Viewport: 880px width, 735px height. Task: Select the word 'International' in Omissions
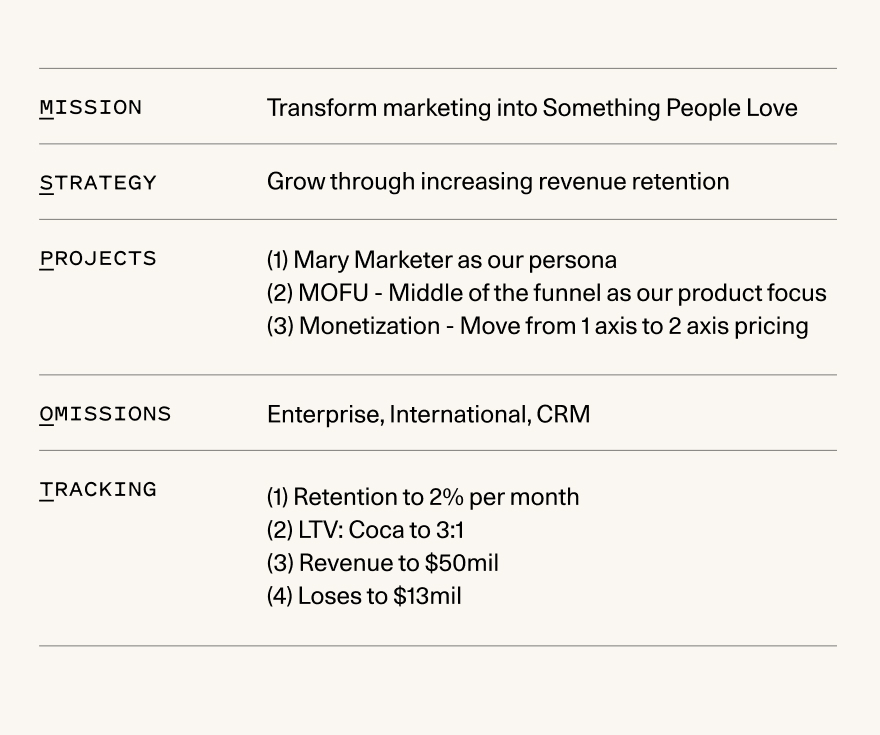pos(460,415)
